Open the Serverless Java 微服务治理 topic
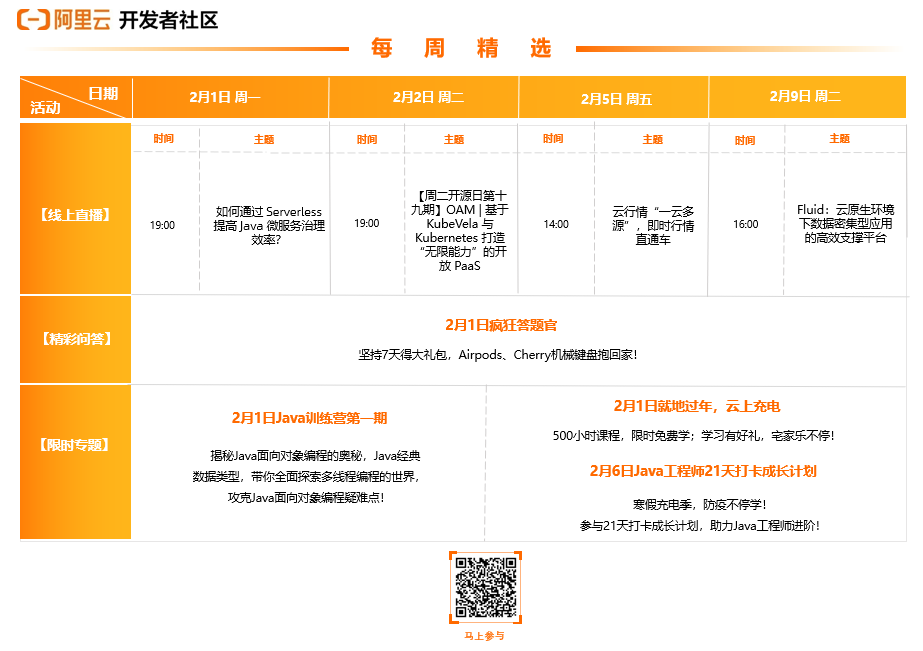Image resolution: width=923 pixels, height=651 pixels. point(268,225)
